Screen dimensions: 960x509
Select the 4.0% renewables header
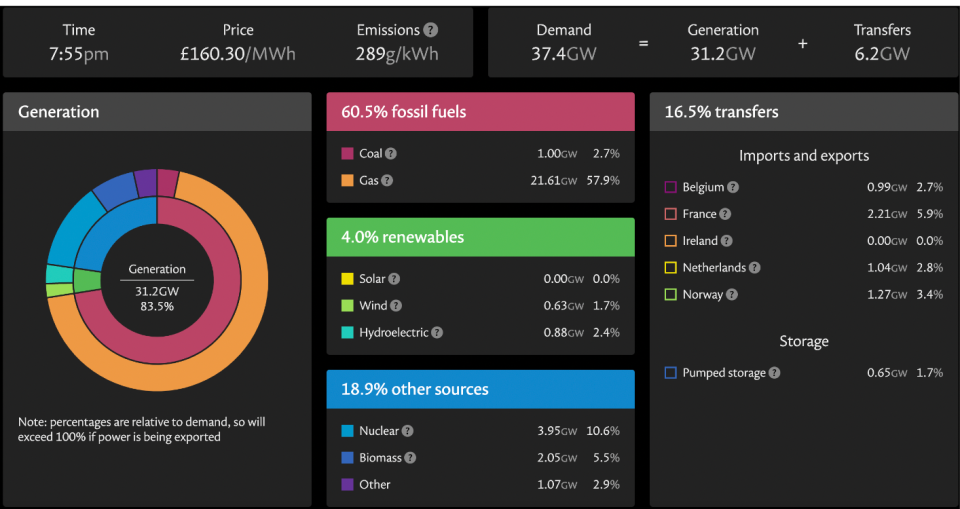click(480, 238)
